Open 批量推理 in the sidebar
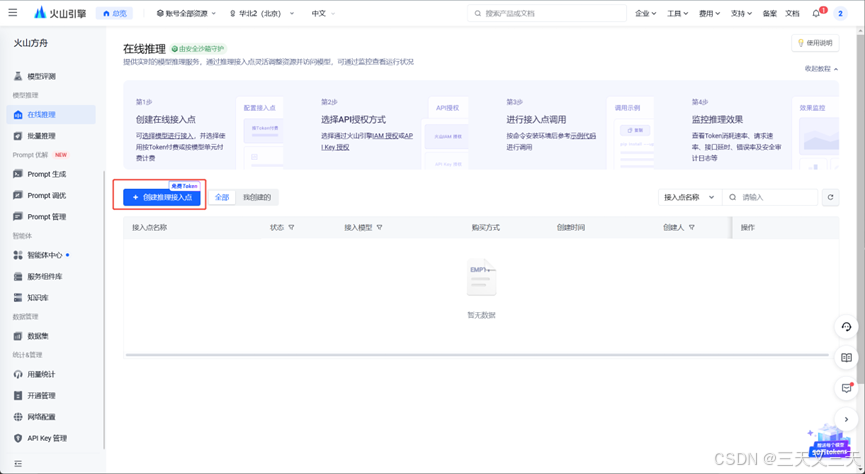Image resolution: width=865 pixels, height=474 pixels. (x=41, y=136)
